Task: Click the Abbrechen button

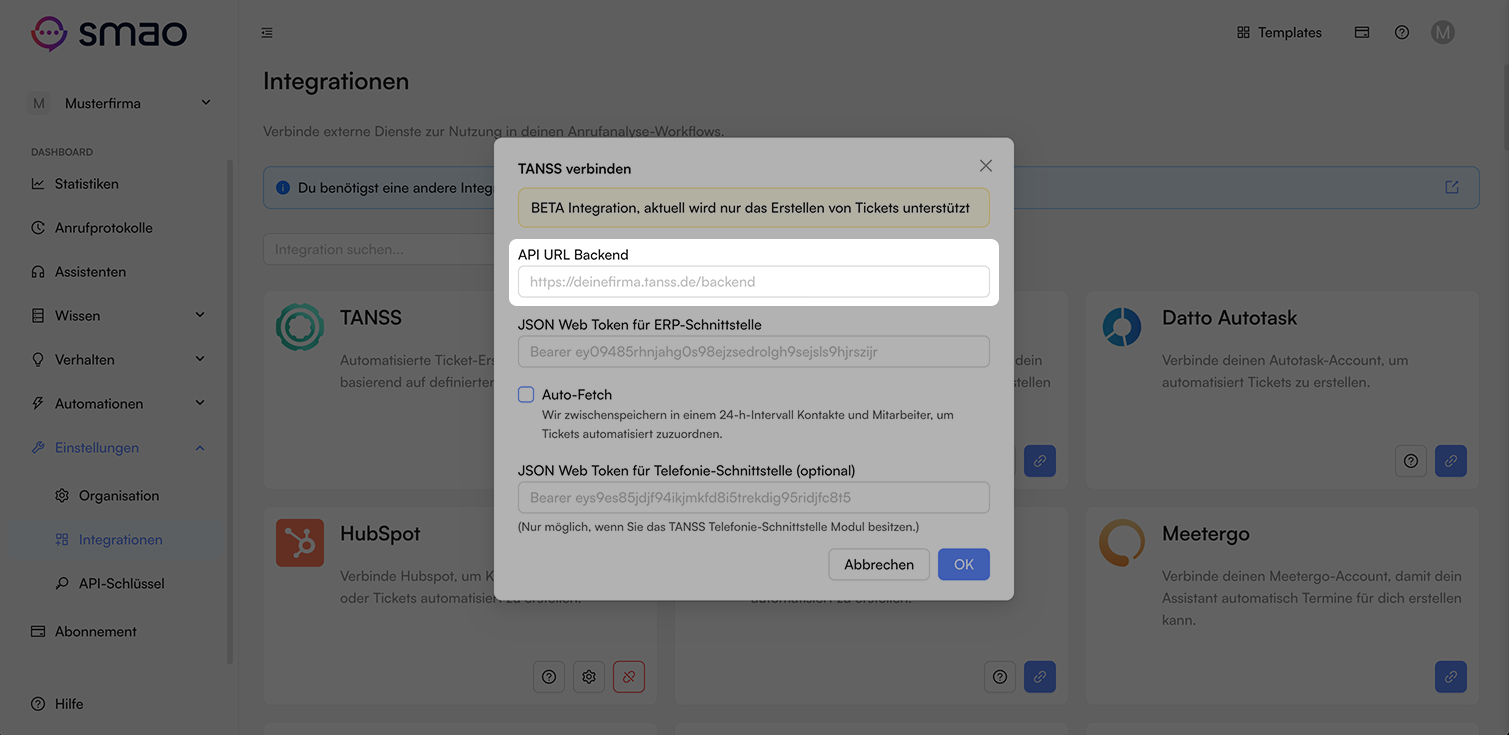Action: (879, 565)
